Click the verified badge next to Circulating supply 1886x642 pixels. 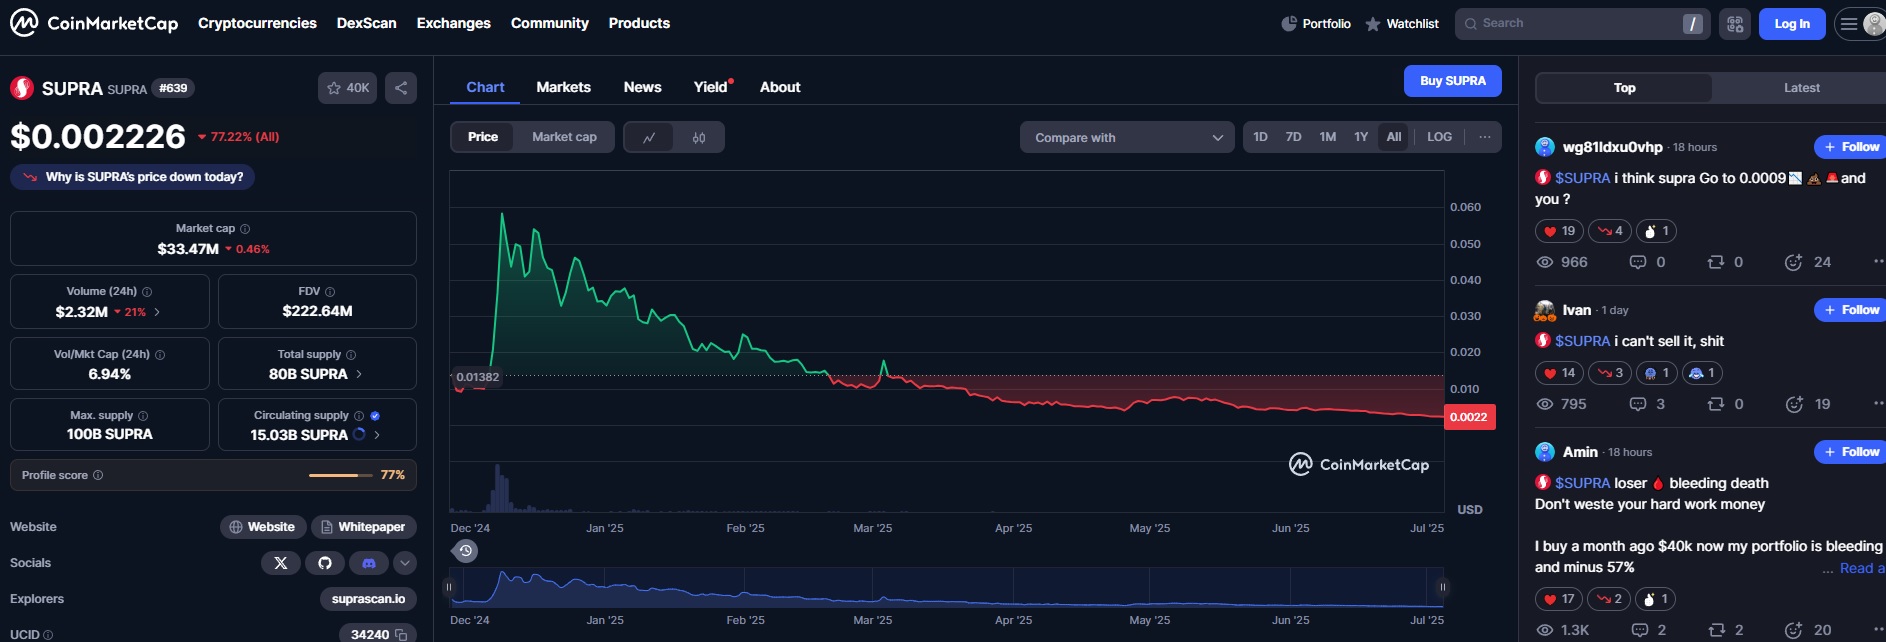[375, 416]
